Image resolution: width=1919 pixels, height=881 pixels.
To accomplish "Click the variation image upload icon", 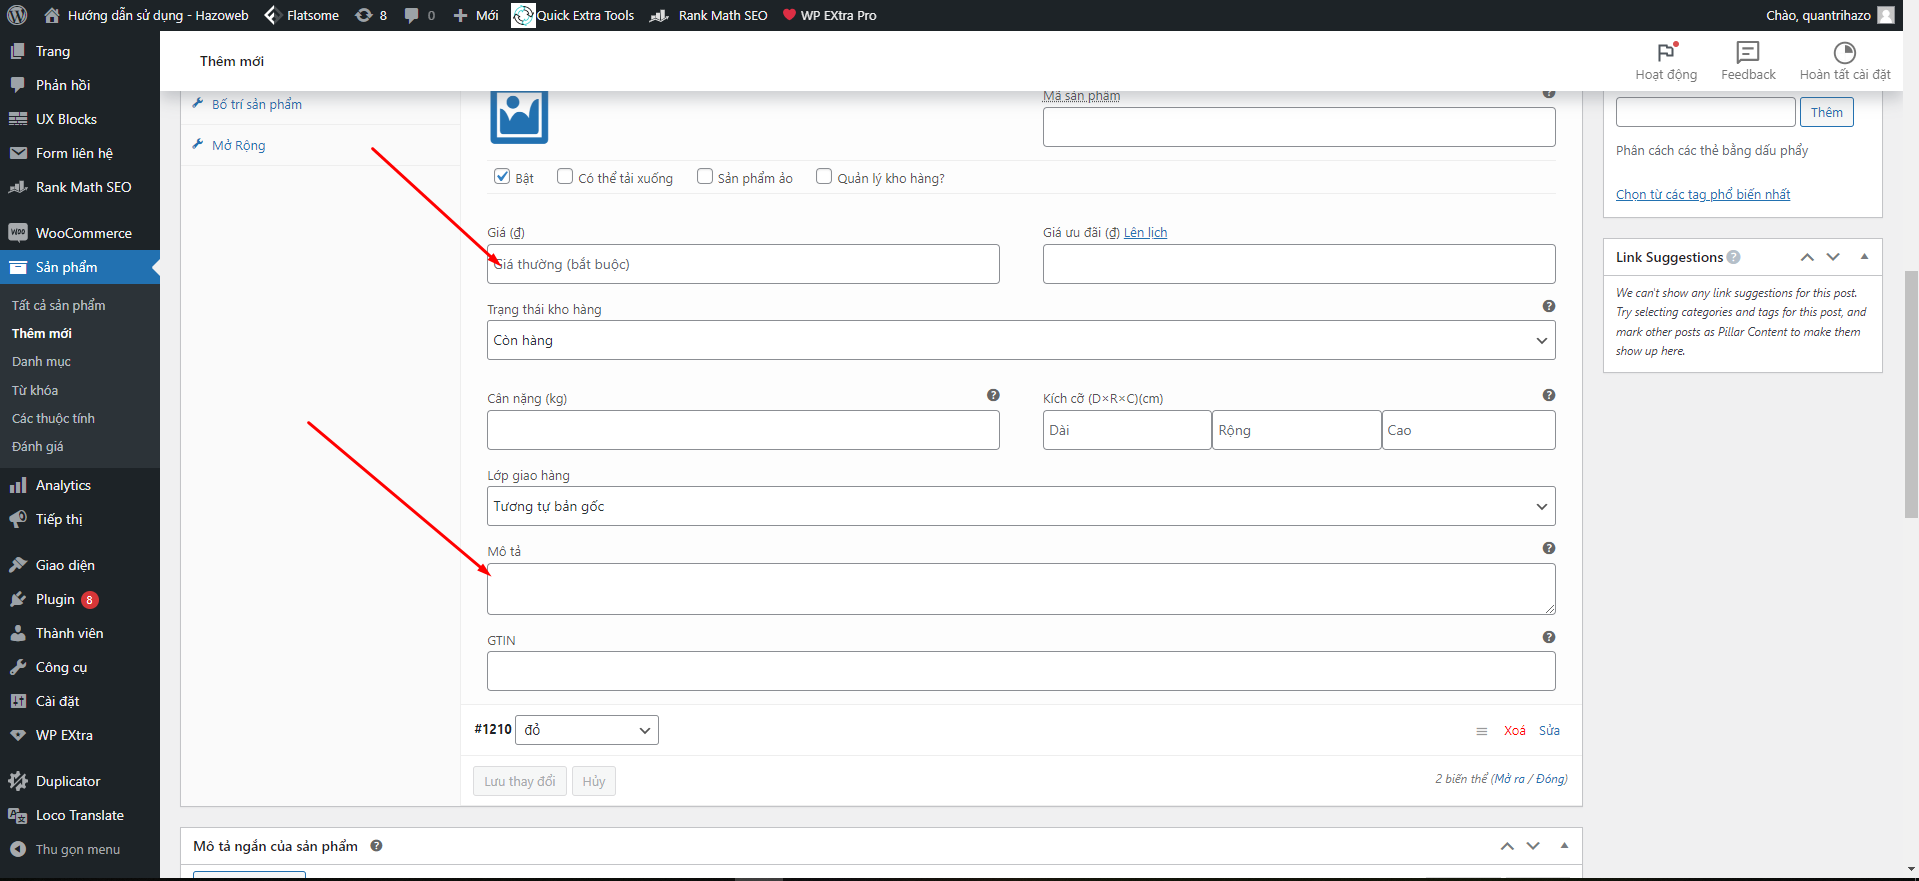I will point(519,117).
